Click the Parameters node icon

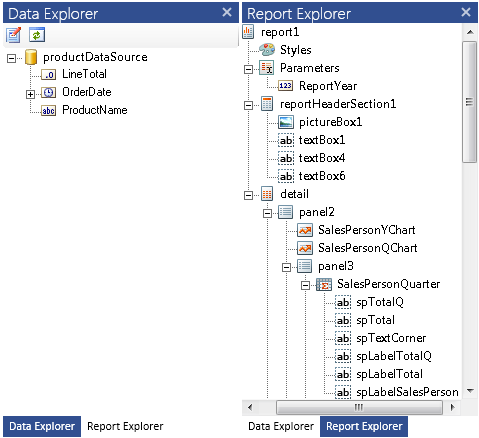point(267,68)
